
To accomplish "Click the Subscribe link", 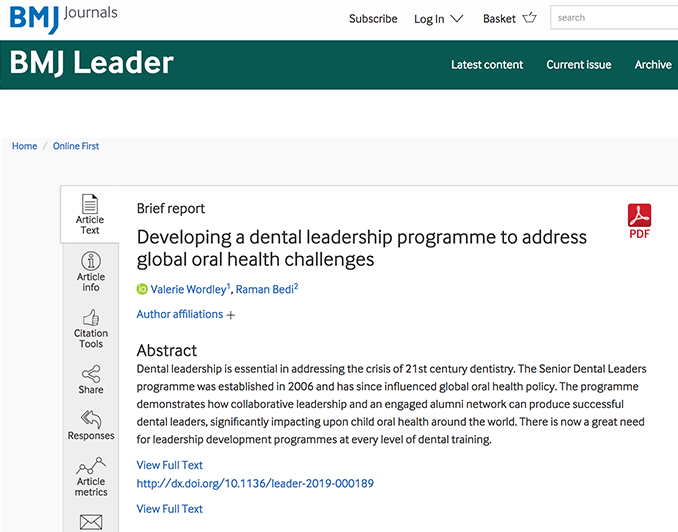I will (373, 19).
